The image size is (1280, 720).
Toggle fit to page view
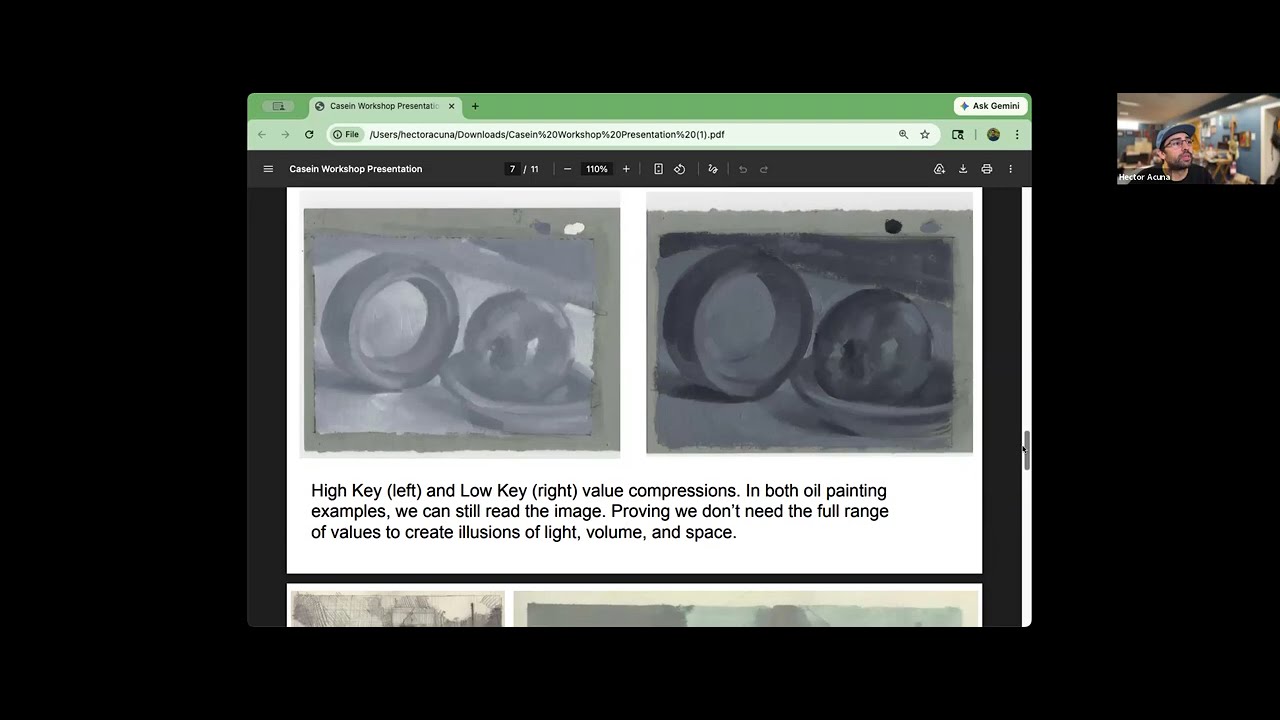(658, 169)
